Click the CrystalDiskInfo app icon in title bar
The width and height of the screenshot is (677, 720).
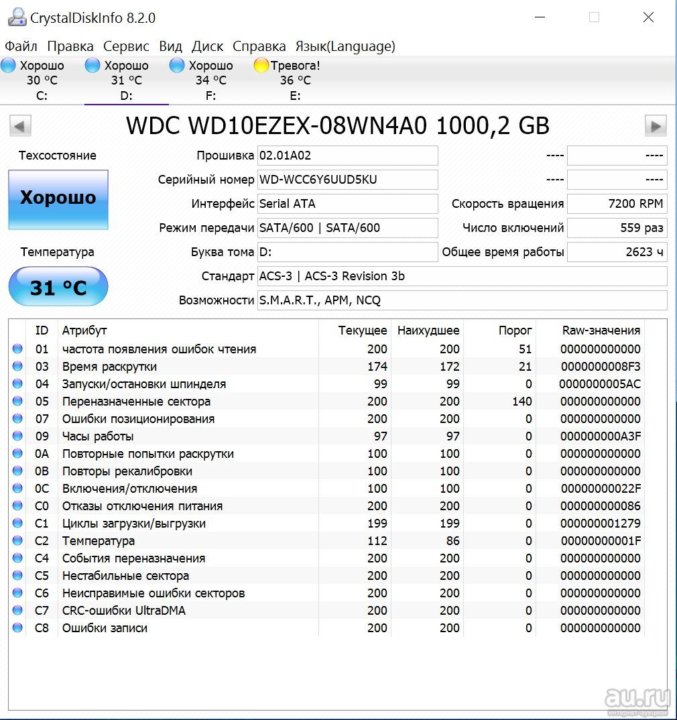tap(14, 18)
